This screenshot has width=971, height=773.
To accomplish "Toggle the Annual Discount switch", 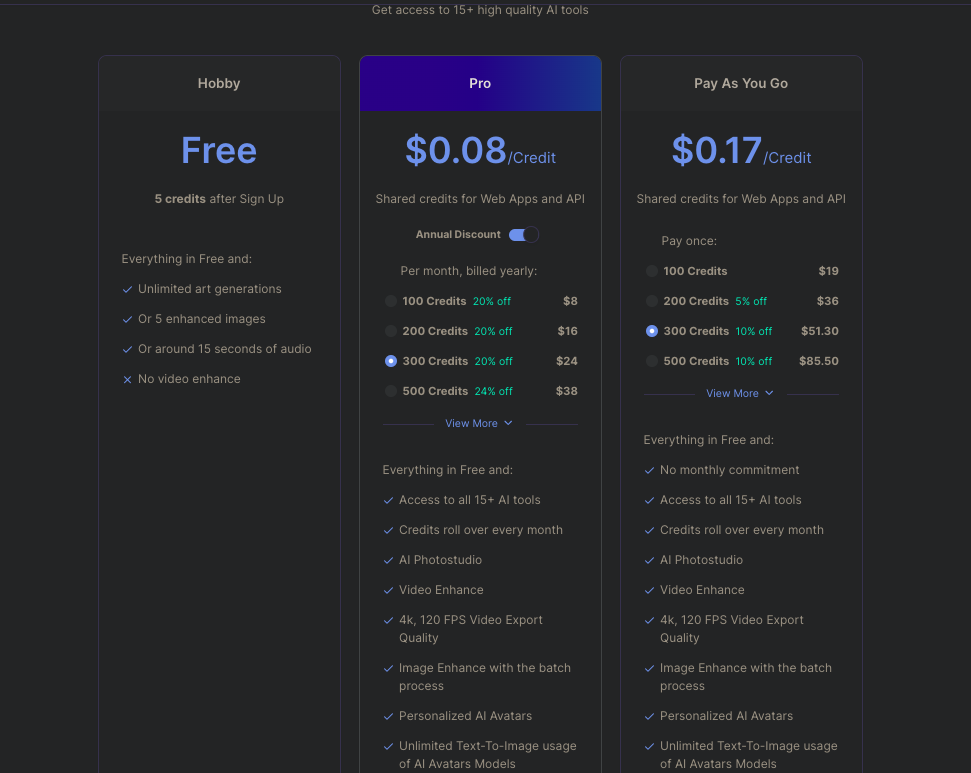I will [523, 235].
